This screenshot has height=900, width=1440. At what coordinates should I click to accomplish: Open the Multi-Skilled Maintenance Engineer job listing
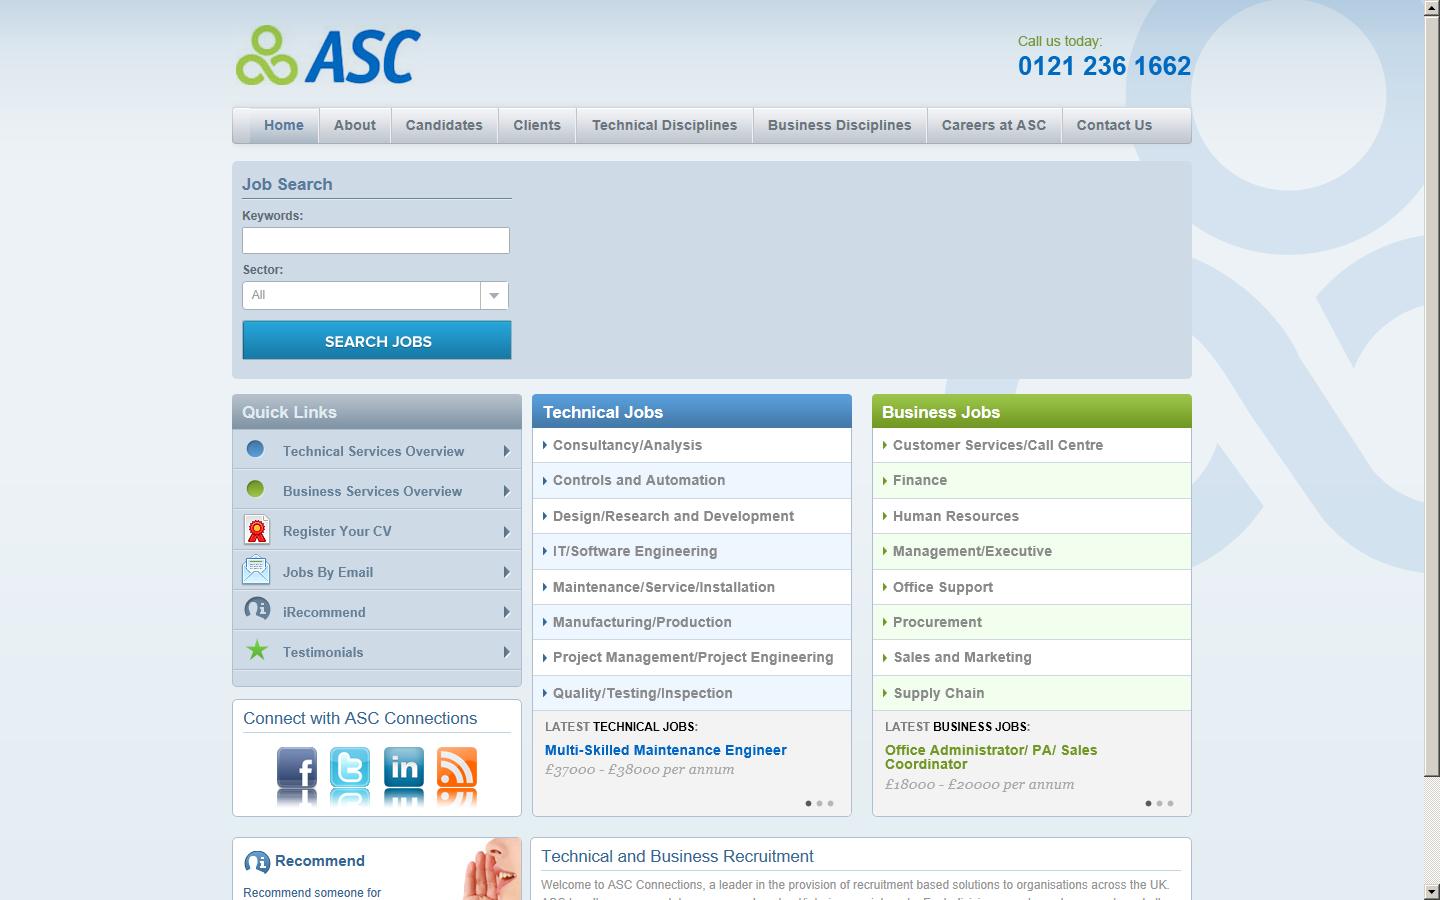point(665,750)
